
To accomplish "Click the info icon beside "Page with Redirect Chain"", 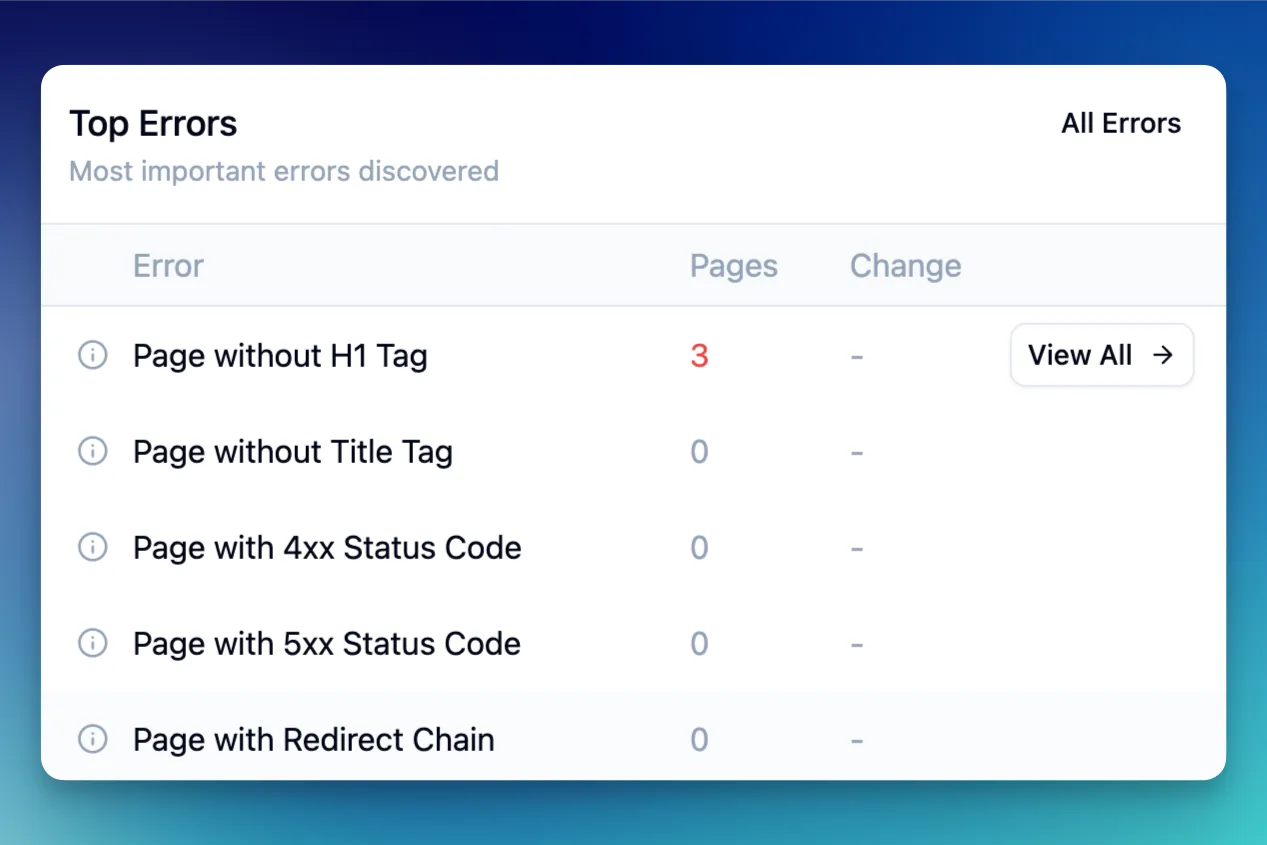I will tap(92, 739).
